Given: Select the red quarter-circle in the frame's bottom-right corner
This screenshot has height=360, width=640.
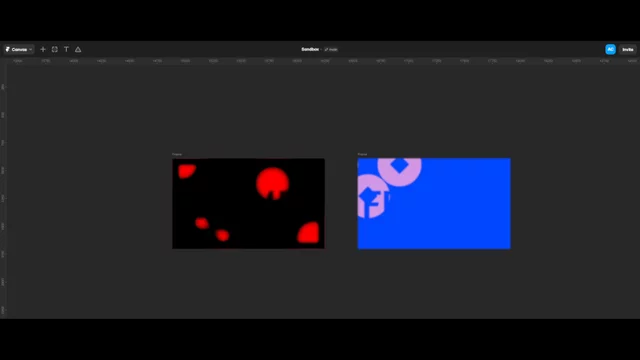Looking at the screenshot, I should pyautogui.click(x=309, y=233).
